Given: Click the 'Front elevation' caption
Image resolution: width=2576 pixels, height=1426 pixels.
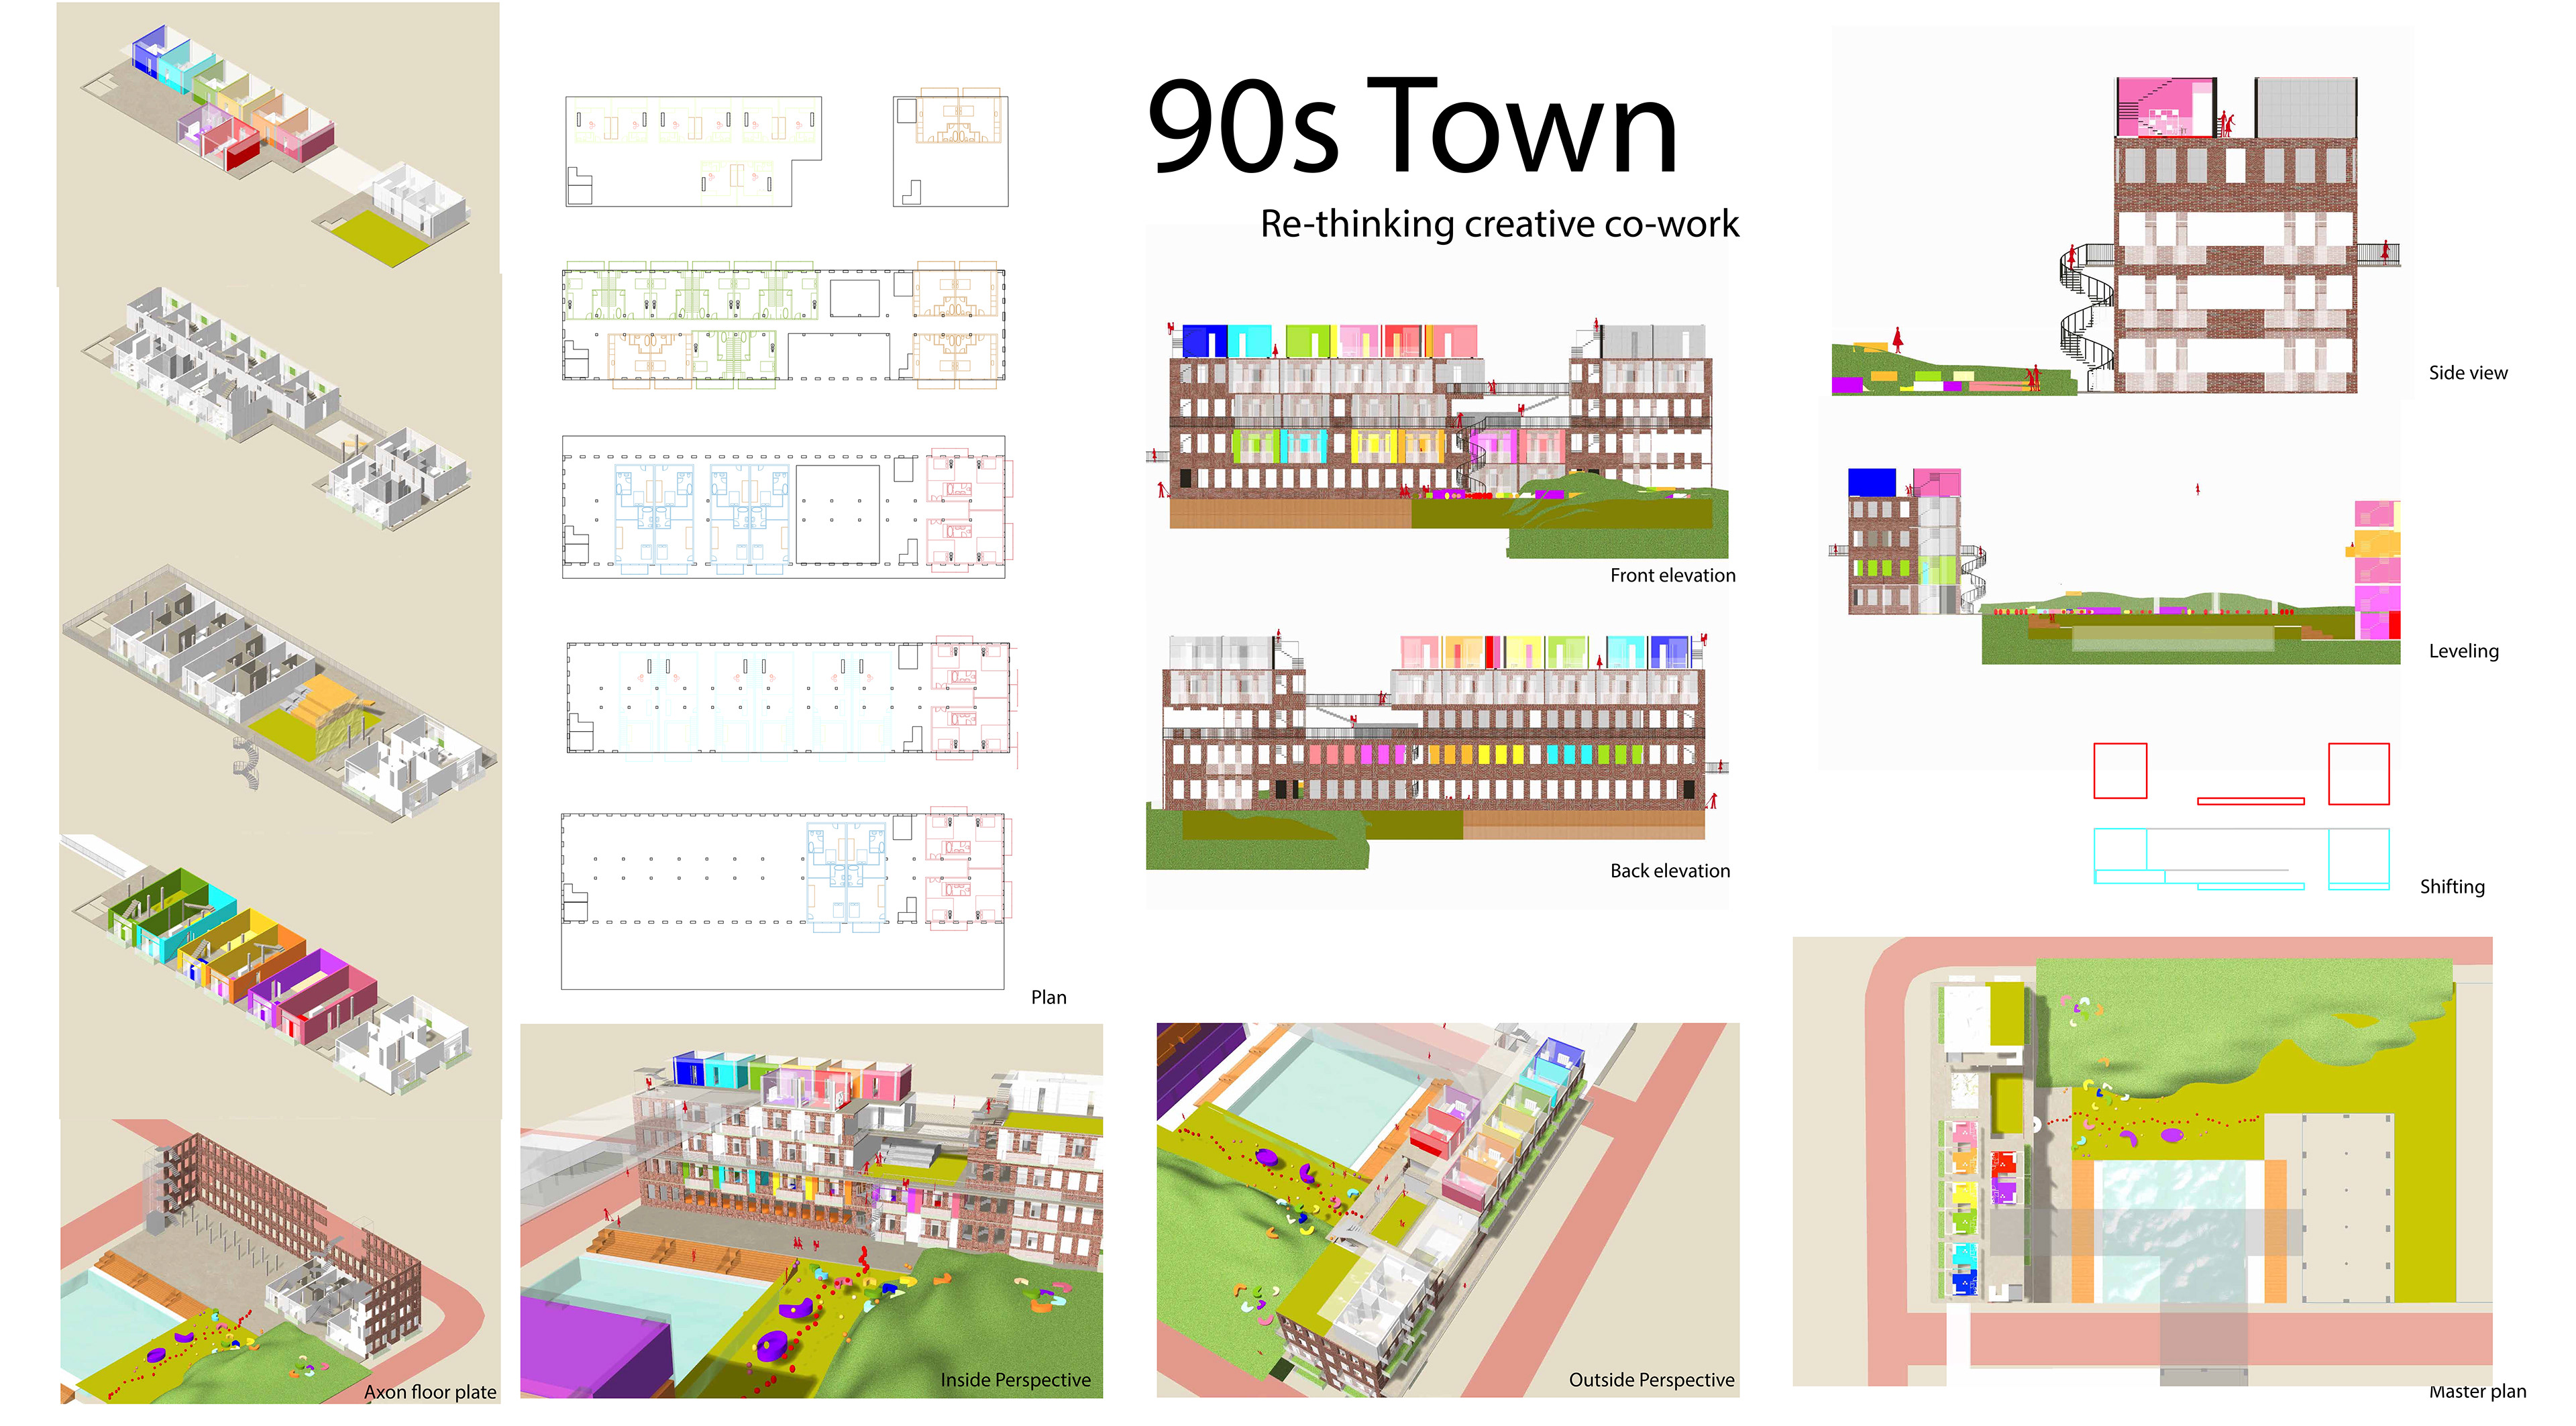Looking at the screenshot, I should coord(1672,575).
